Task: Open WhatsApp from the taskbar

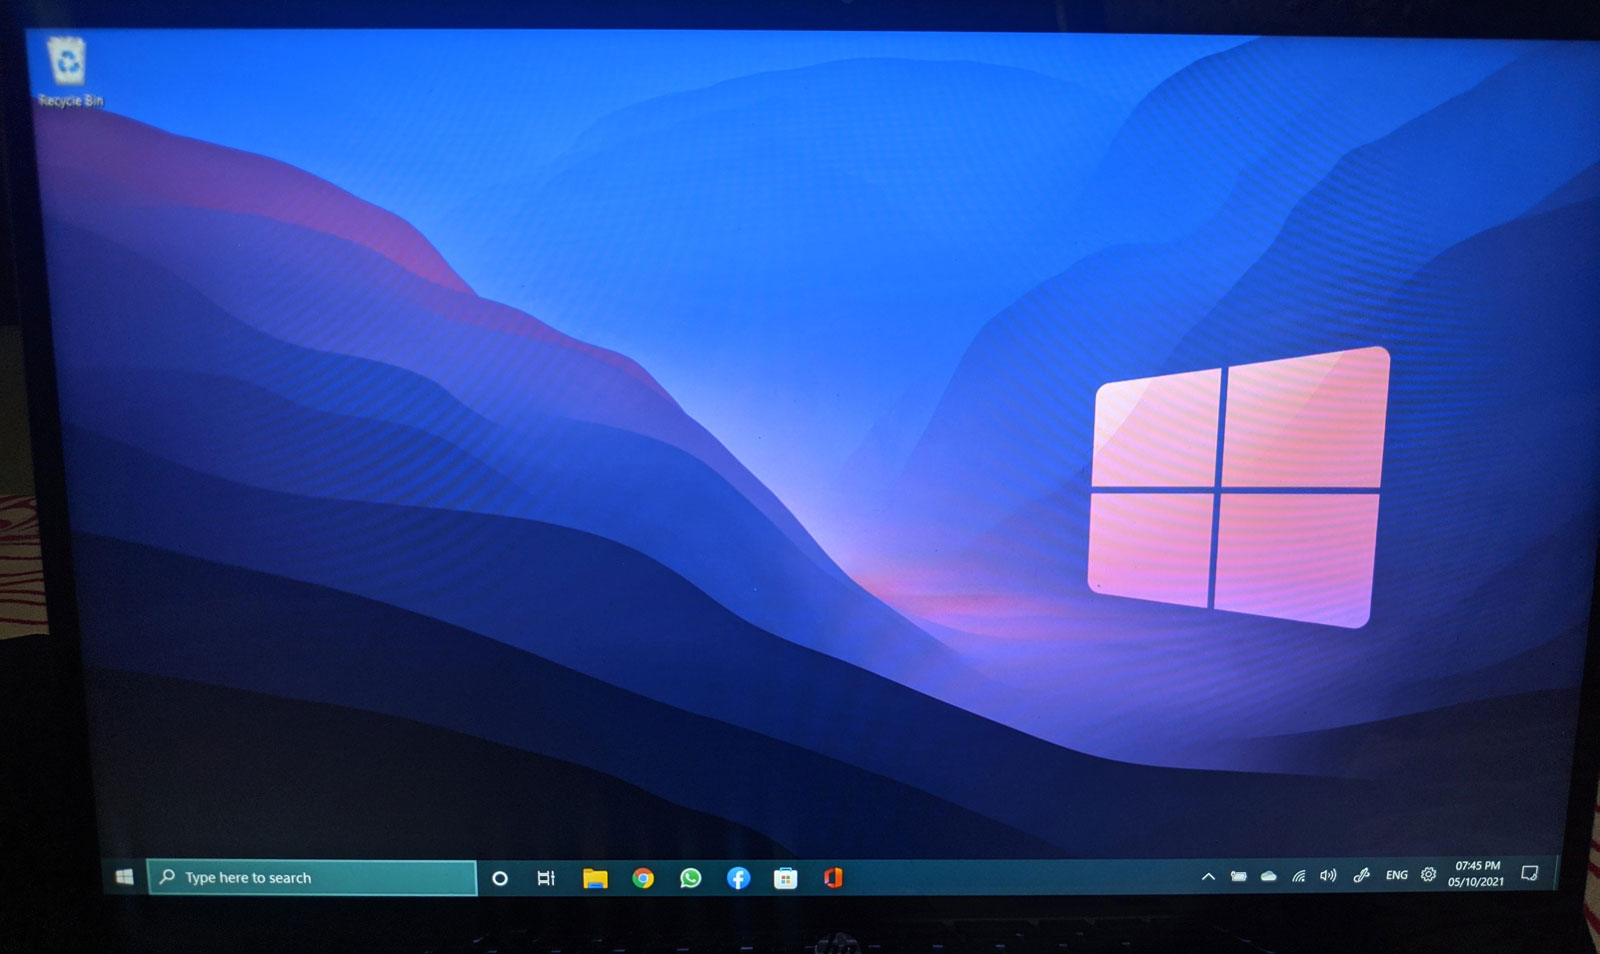Action: [690, 878]
